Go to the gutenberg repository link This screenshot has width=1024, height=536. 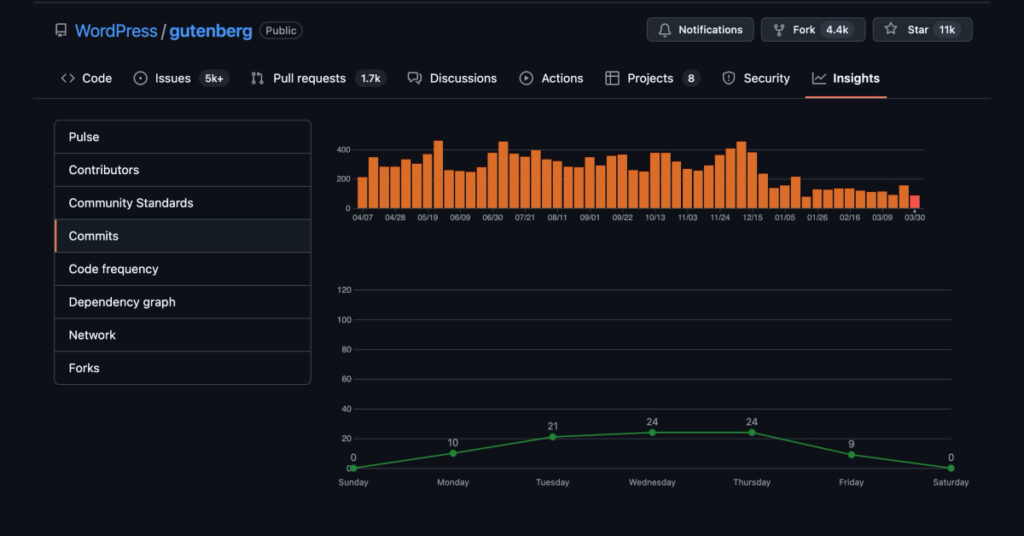[210, 31]
